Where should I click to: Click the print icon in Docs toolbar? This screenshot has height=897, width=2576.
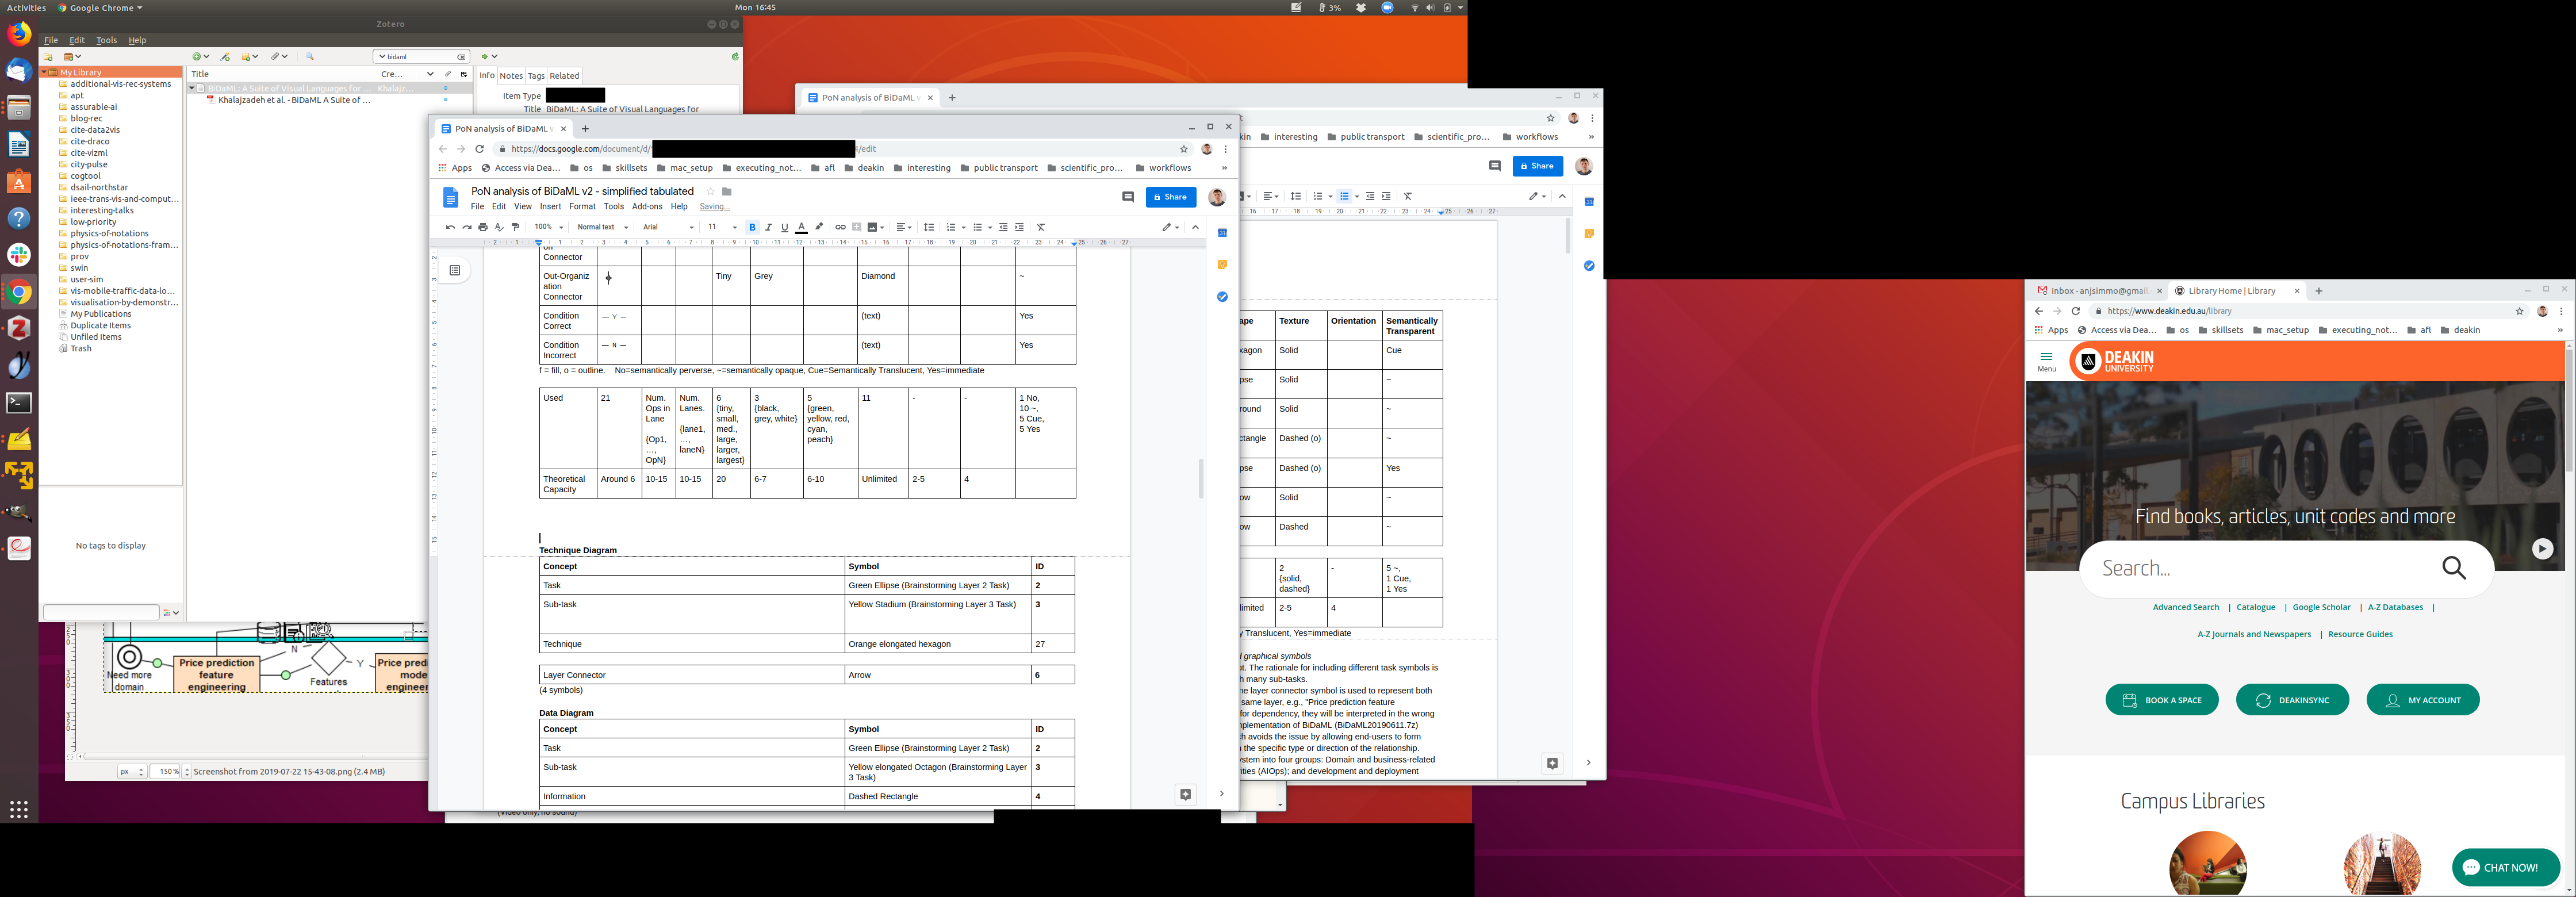click(x=483, y=227)
